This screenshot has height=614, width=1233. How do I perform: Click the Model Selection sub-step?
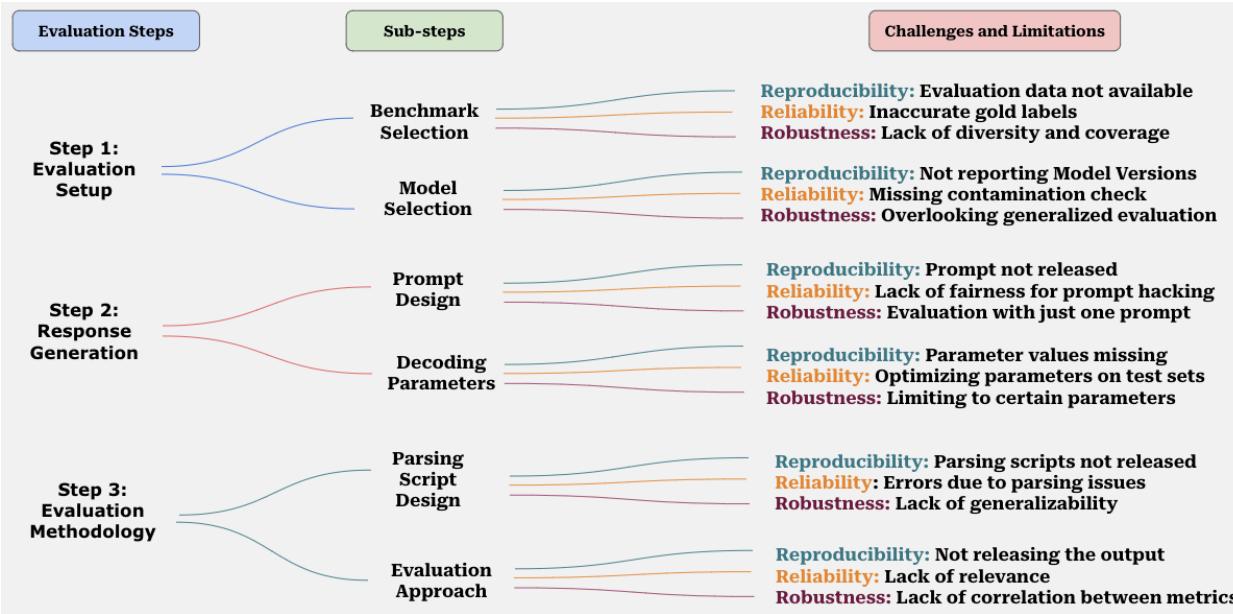[x=434, y=199]
